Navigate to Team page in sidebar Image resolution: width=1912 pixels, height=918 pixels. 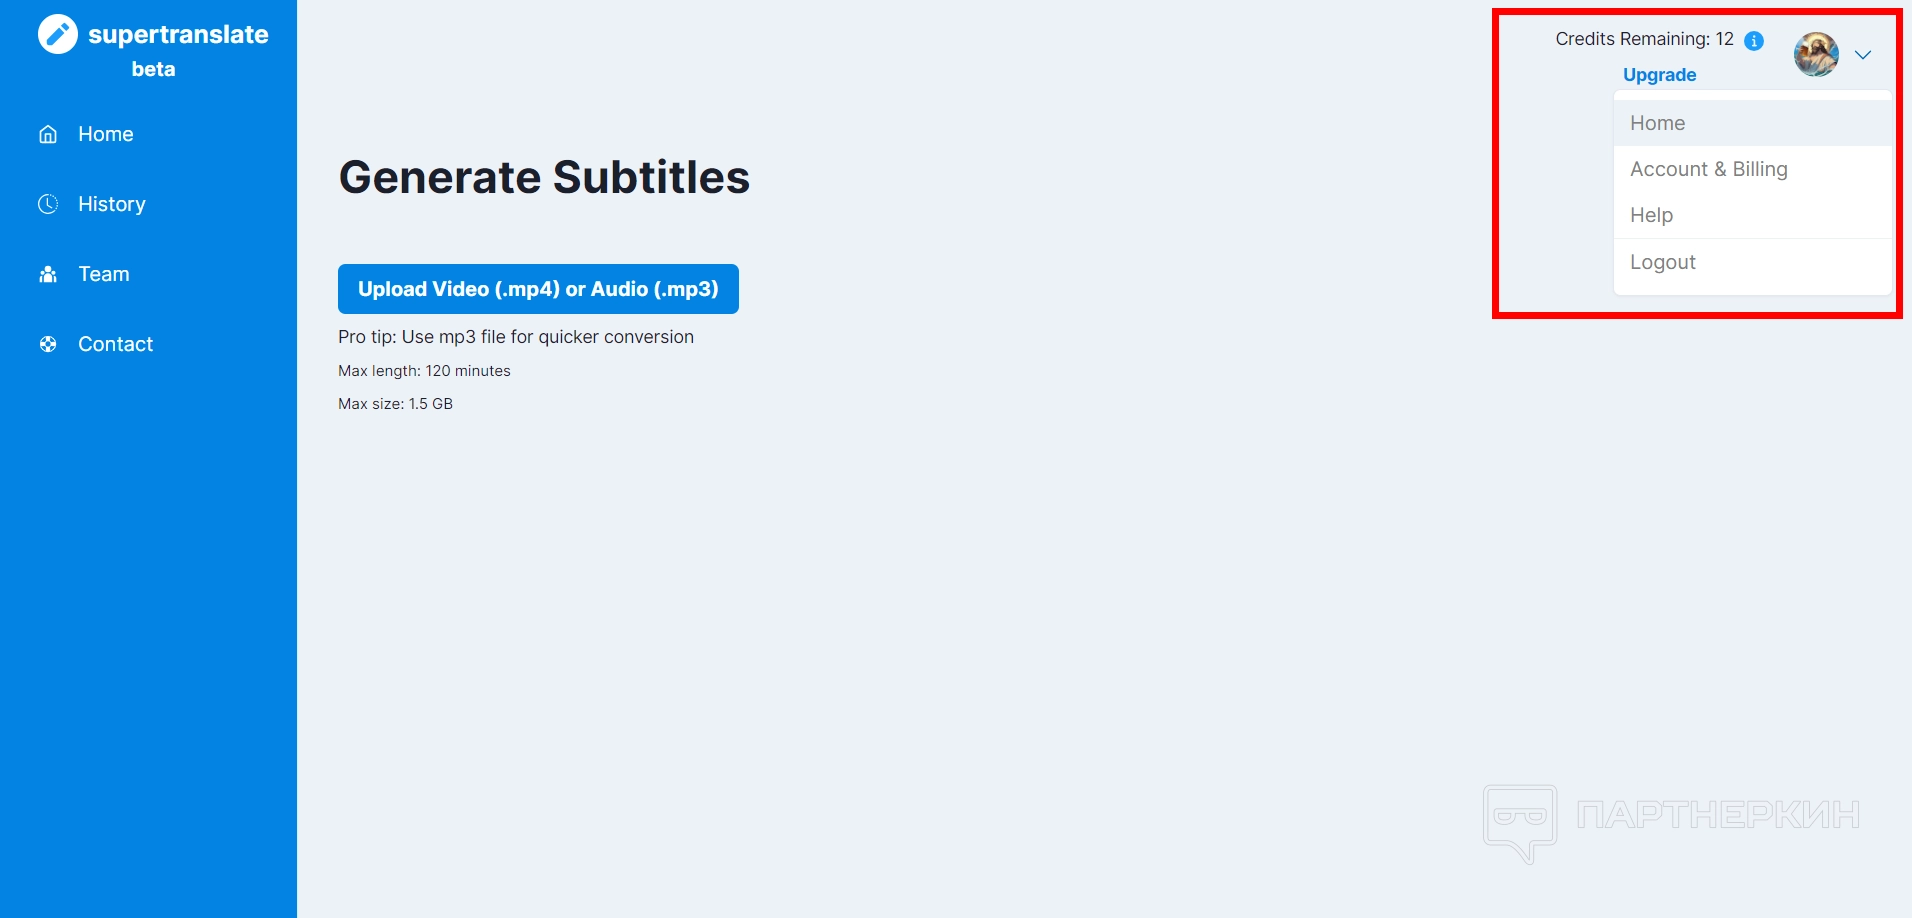point(103,274)
